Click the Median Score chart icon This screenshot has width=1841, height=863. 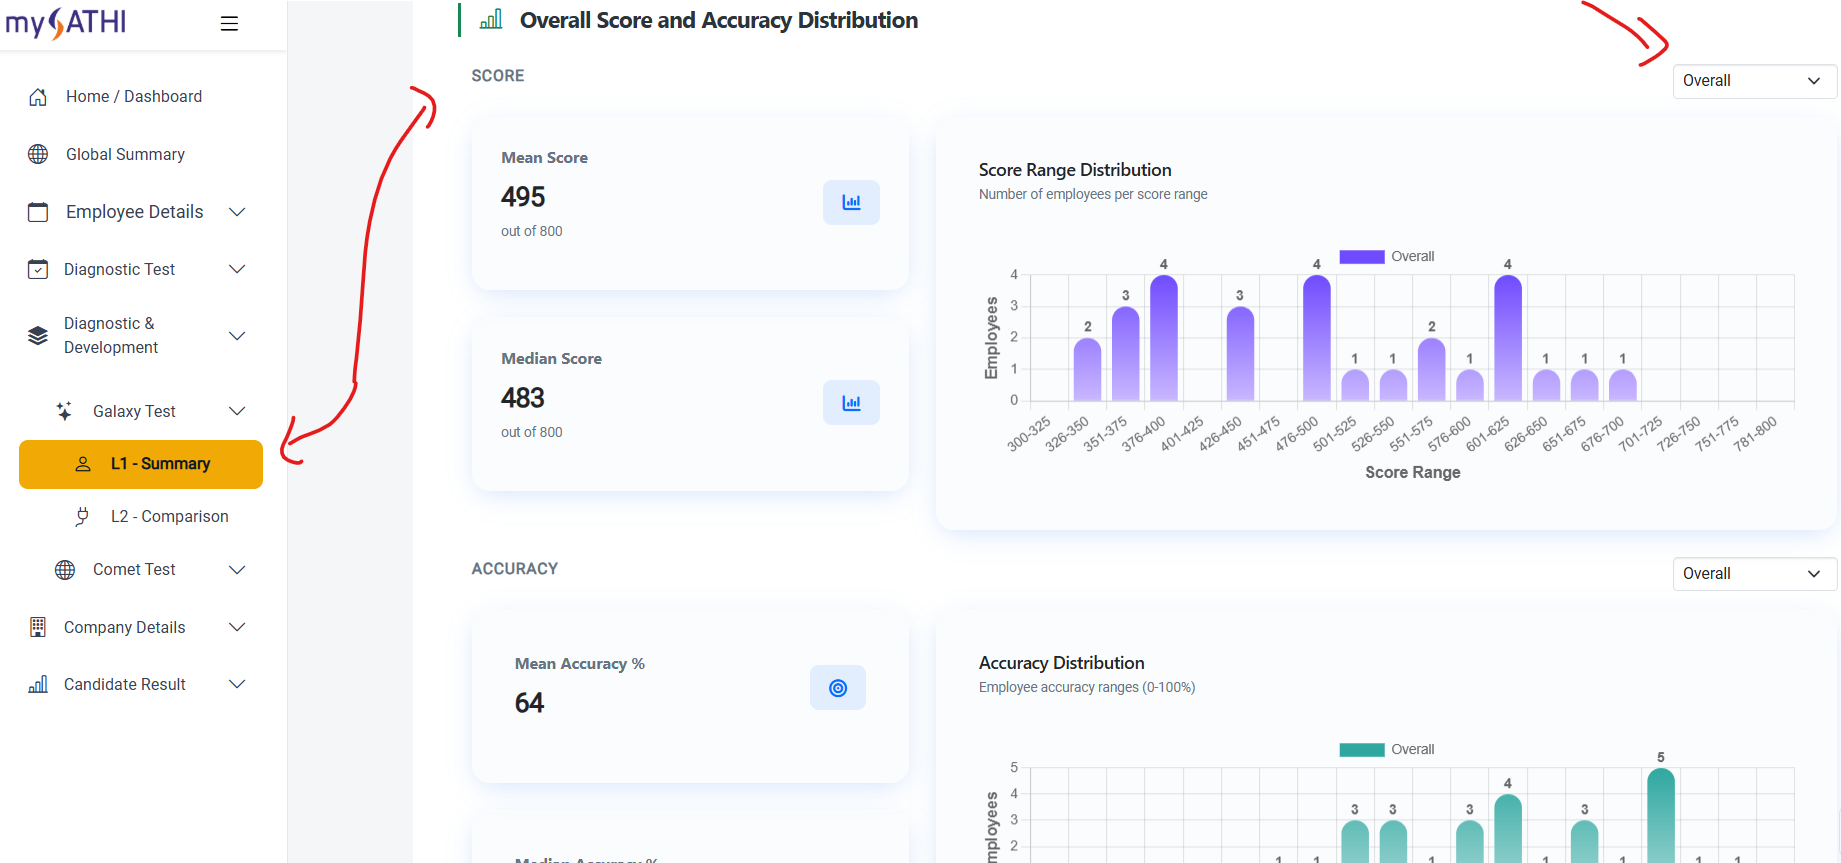tap(851, 402)
